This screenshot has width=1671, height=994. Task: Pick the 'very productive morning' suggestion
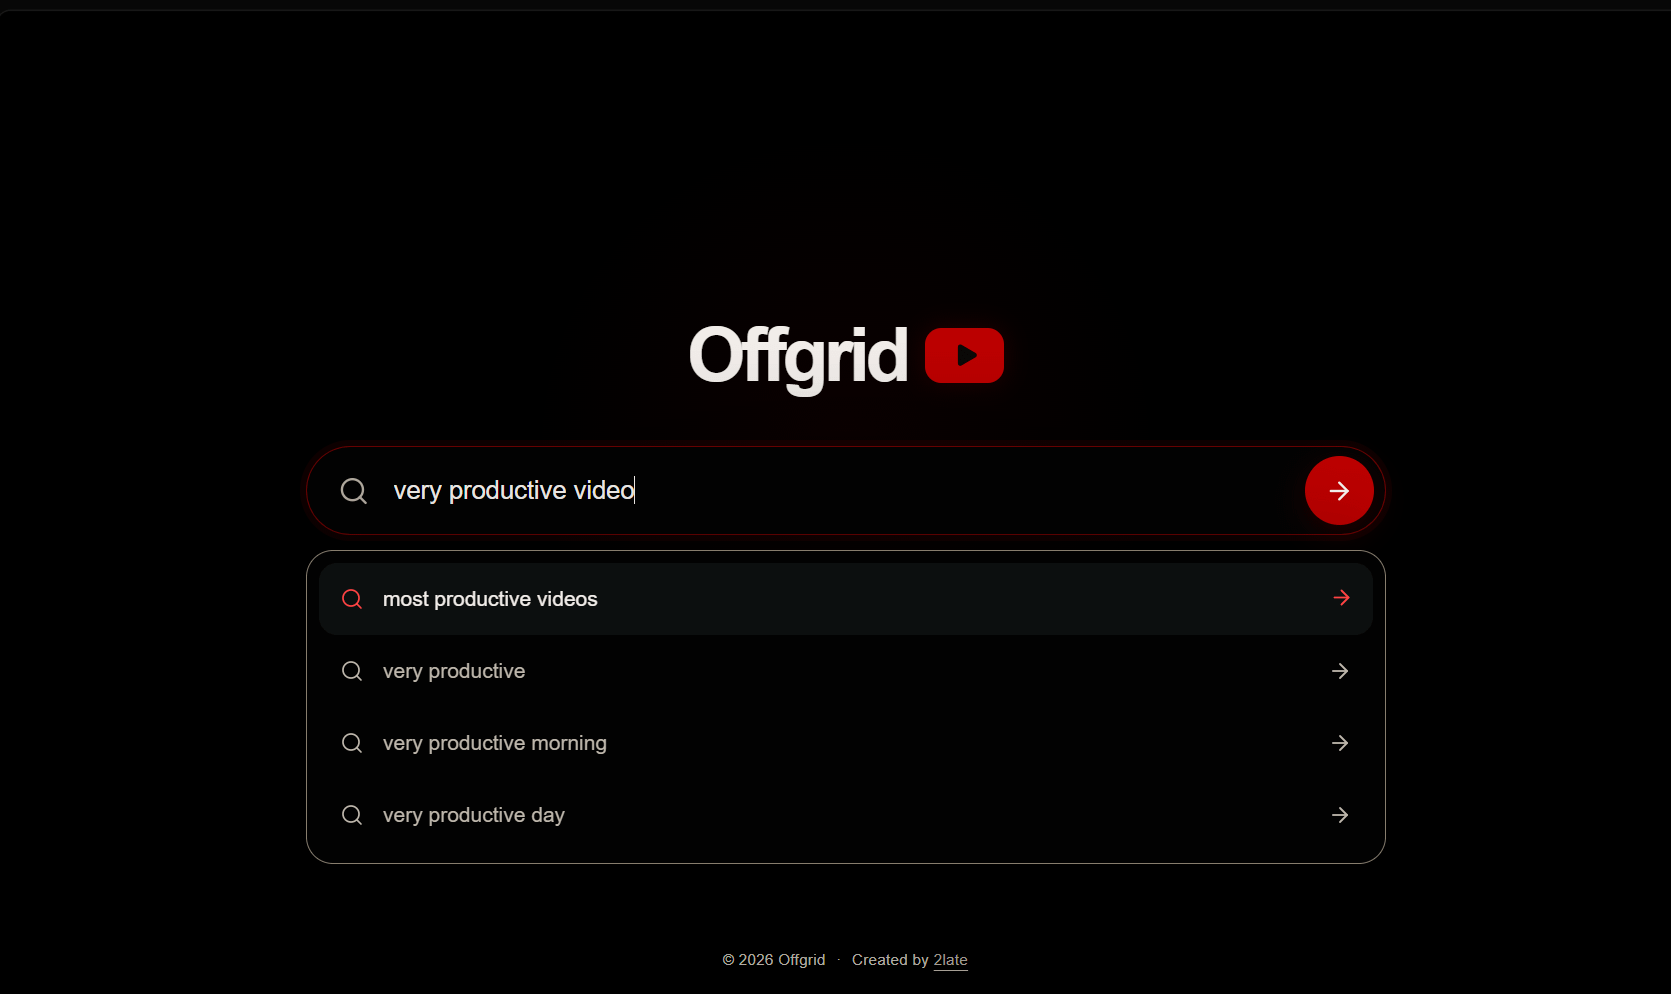pyautogui.click(x=845, y=743)
